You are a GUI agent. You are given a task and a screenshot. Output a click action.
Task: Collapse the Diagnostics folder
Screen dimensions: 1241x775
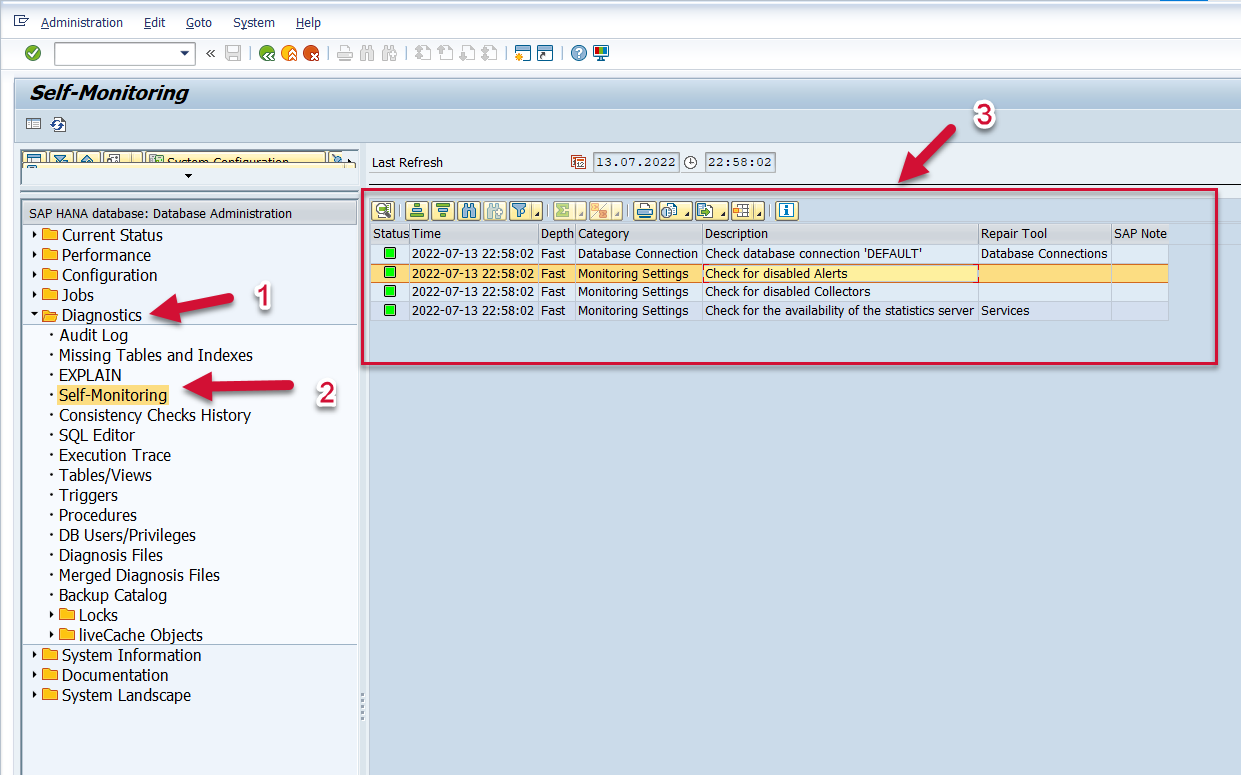[x=35, y=315]
